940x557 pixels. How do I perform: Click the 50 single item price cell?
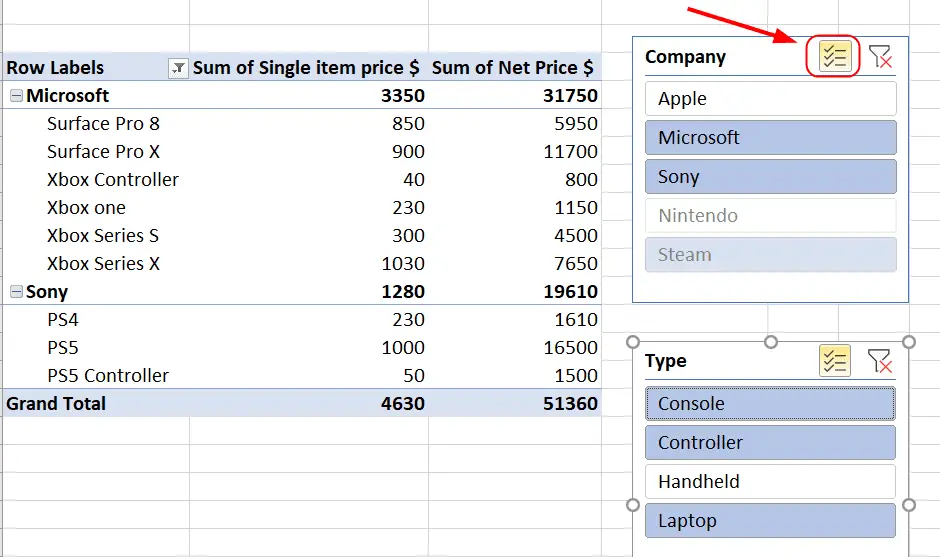coord(414,375)
